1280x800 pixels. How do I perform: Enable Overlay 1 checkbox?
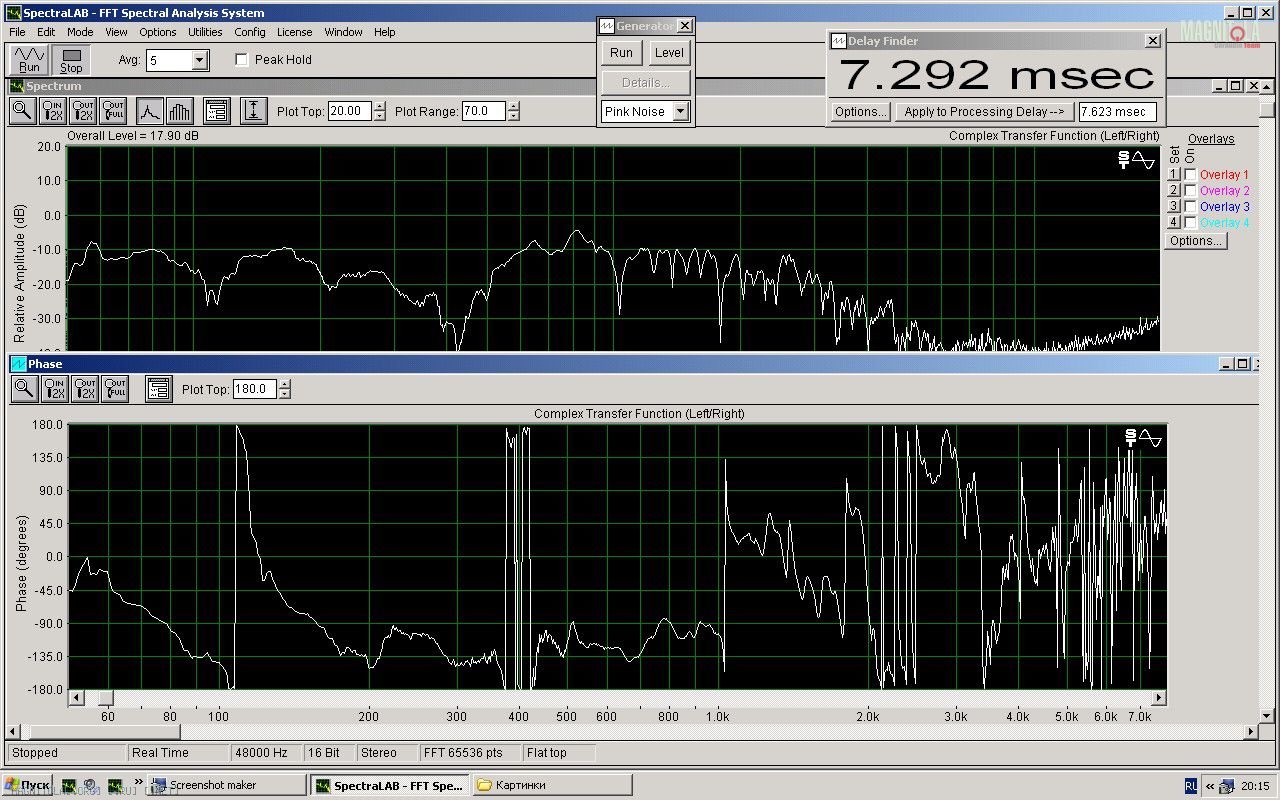tap(1190, 175)
